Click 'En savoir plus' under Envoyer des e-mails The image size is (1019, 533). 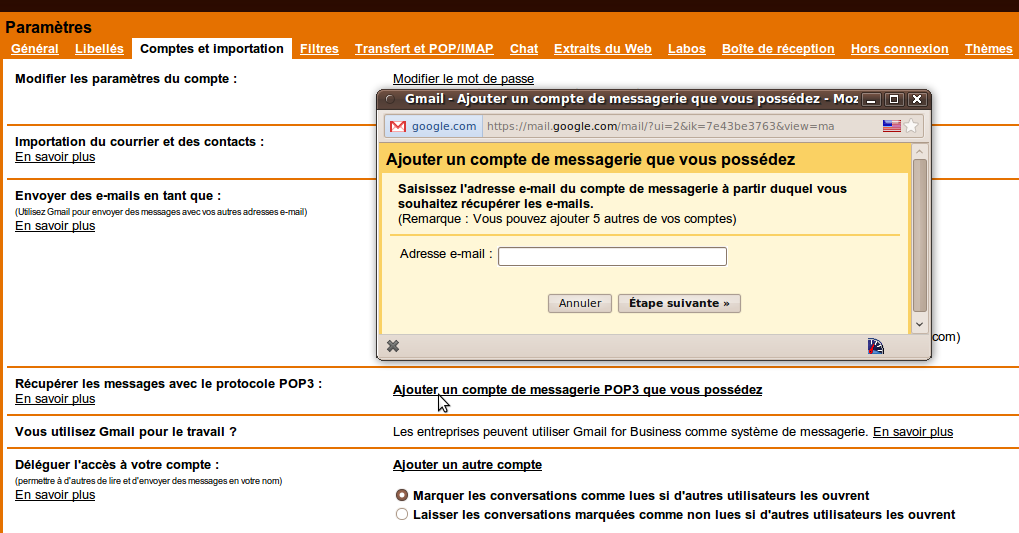tap(55, 226)
